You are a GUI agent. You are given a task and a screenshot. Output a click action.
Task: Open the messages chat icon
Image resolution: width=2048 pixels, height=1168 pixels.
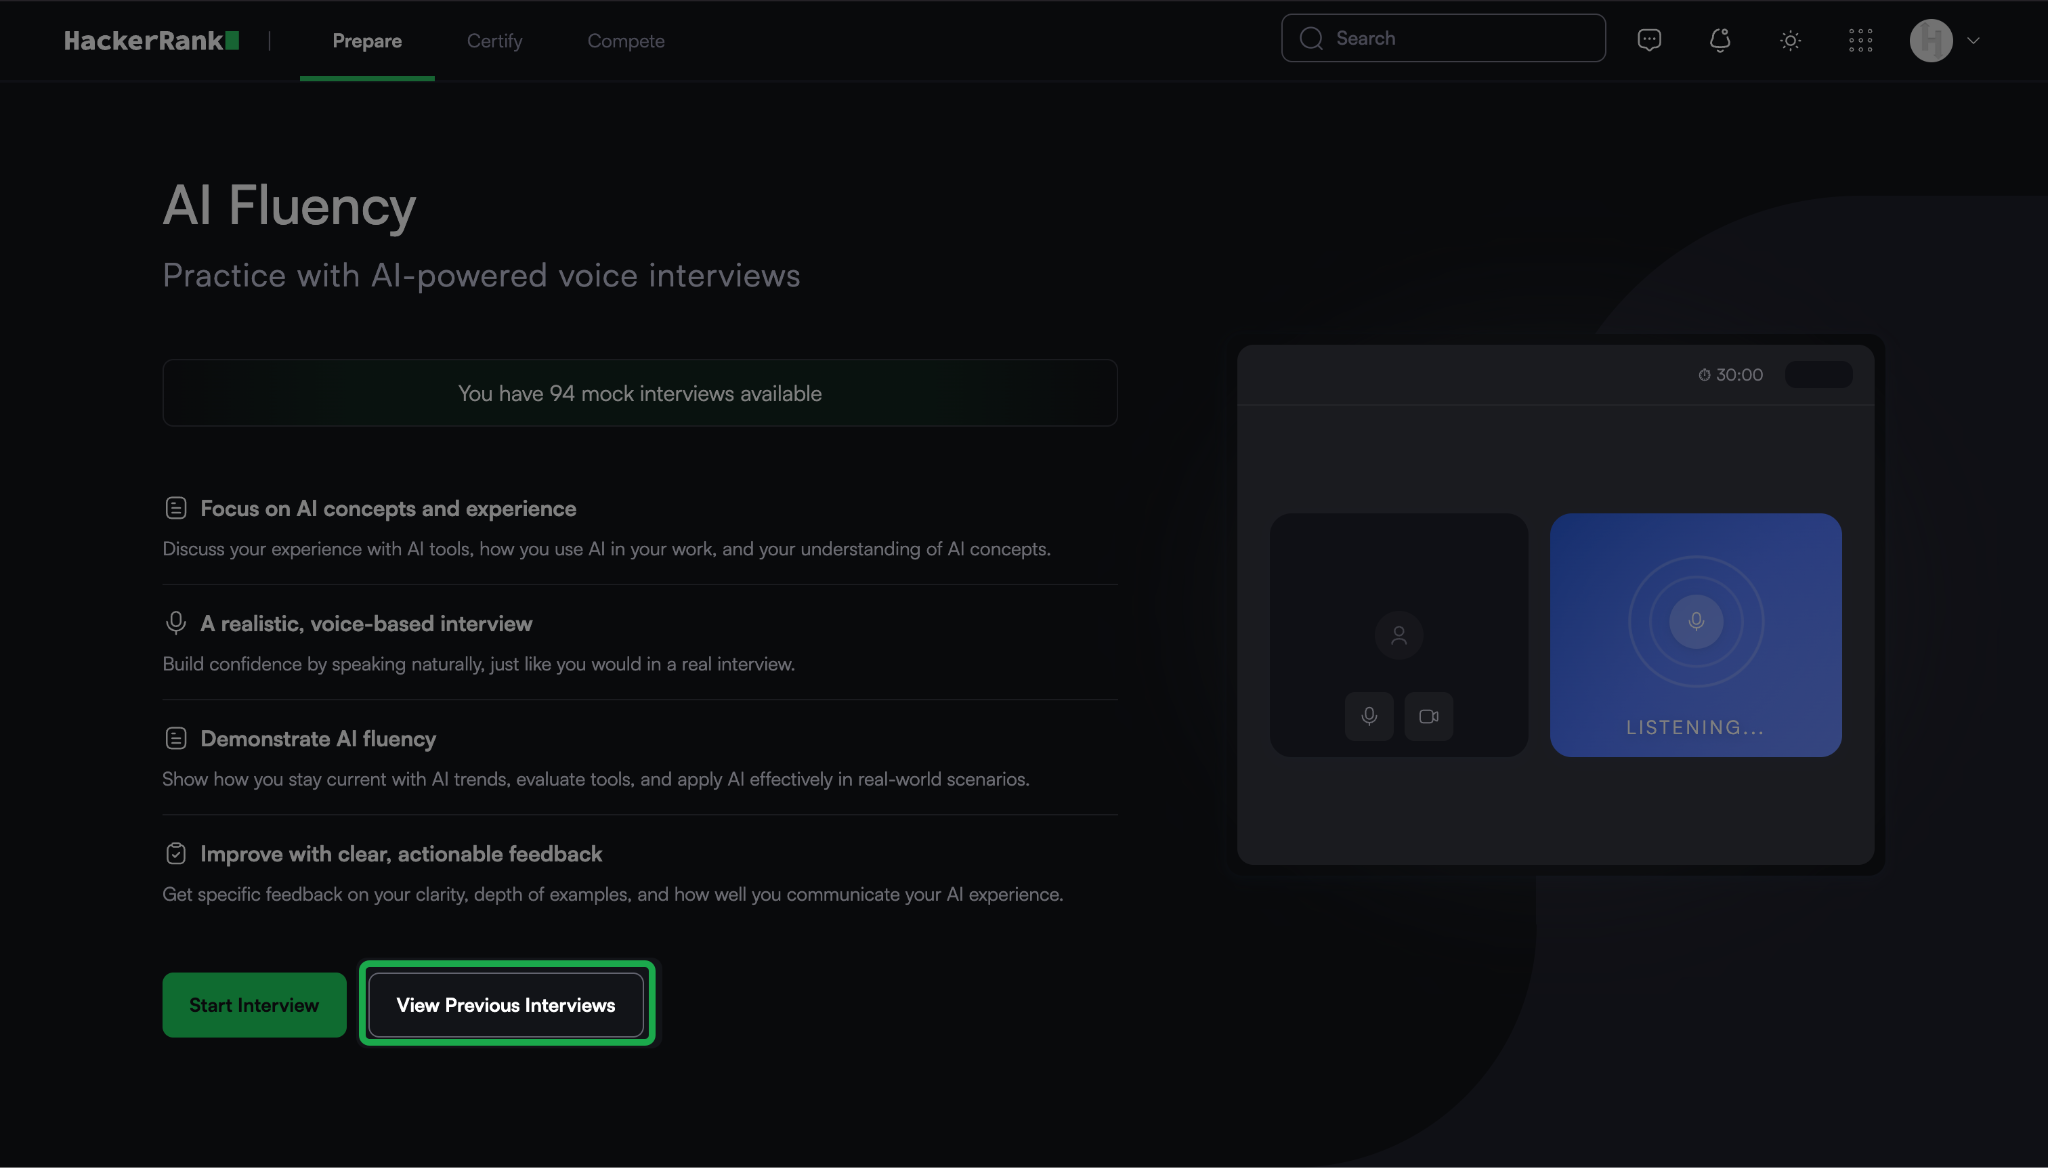pyautogui.click(x=1649, y=40)
